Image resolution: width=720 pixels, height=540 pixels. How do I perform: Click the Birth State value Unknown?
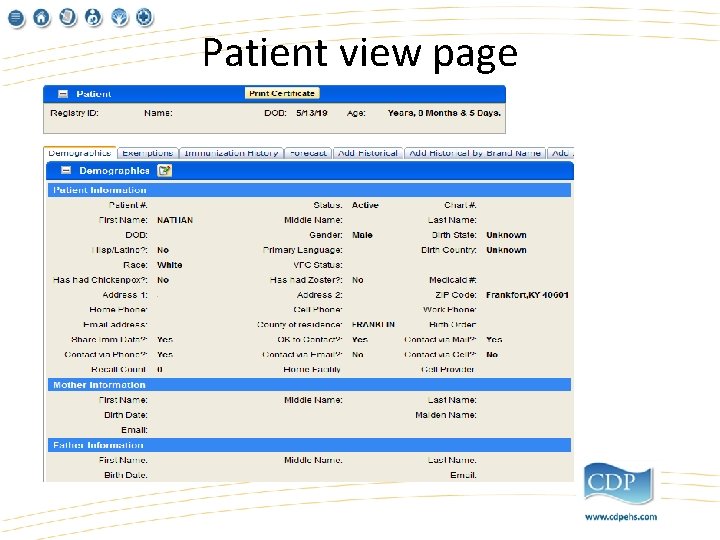click(x=506, y=235)
